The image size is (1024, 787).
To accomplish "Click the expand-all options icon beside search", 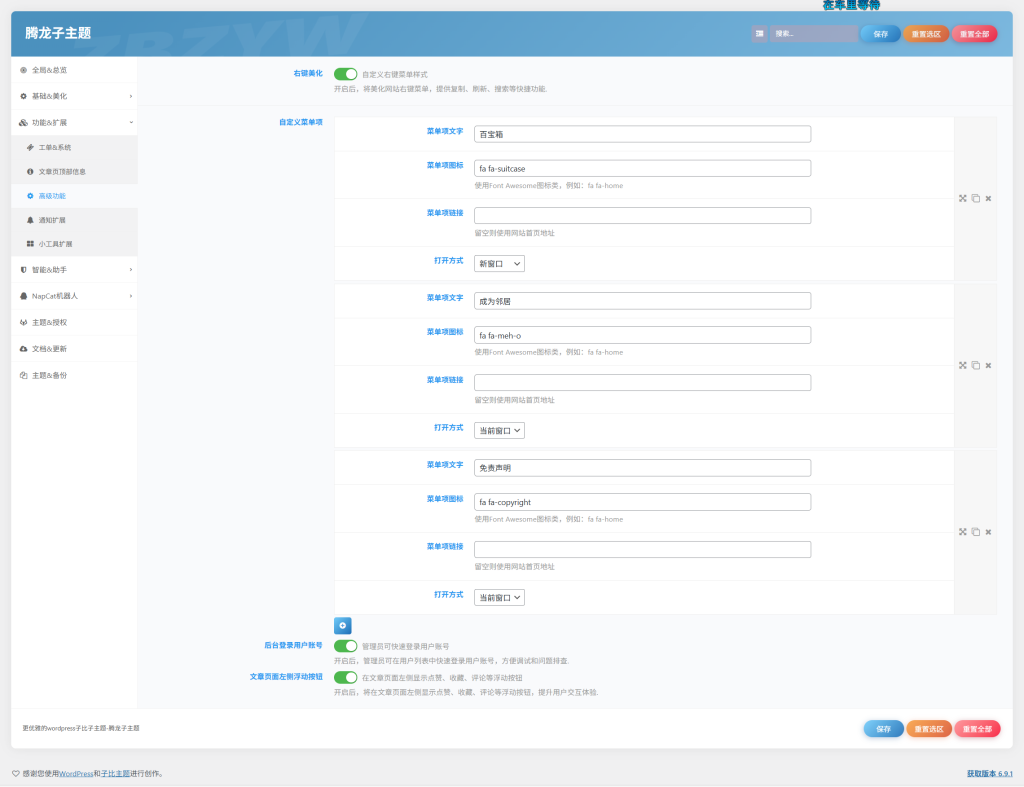I will point(760,34).
